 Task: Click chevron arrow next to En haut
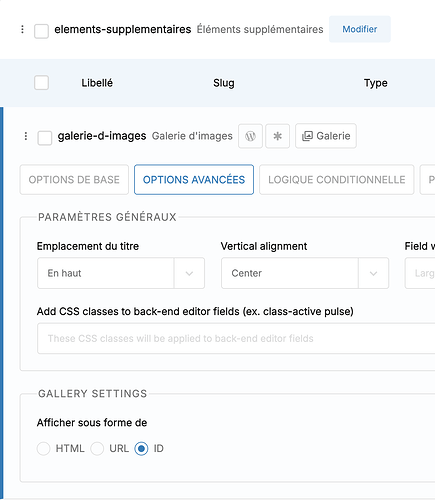(189, 273)
